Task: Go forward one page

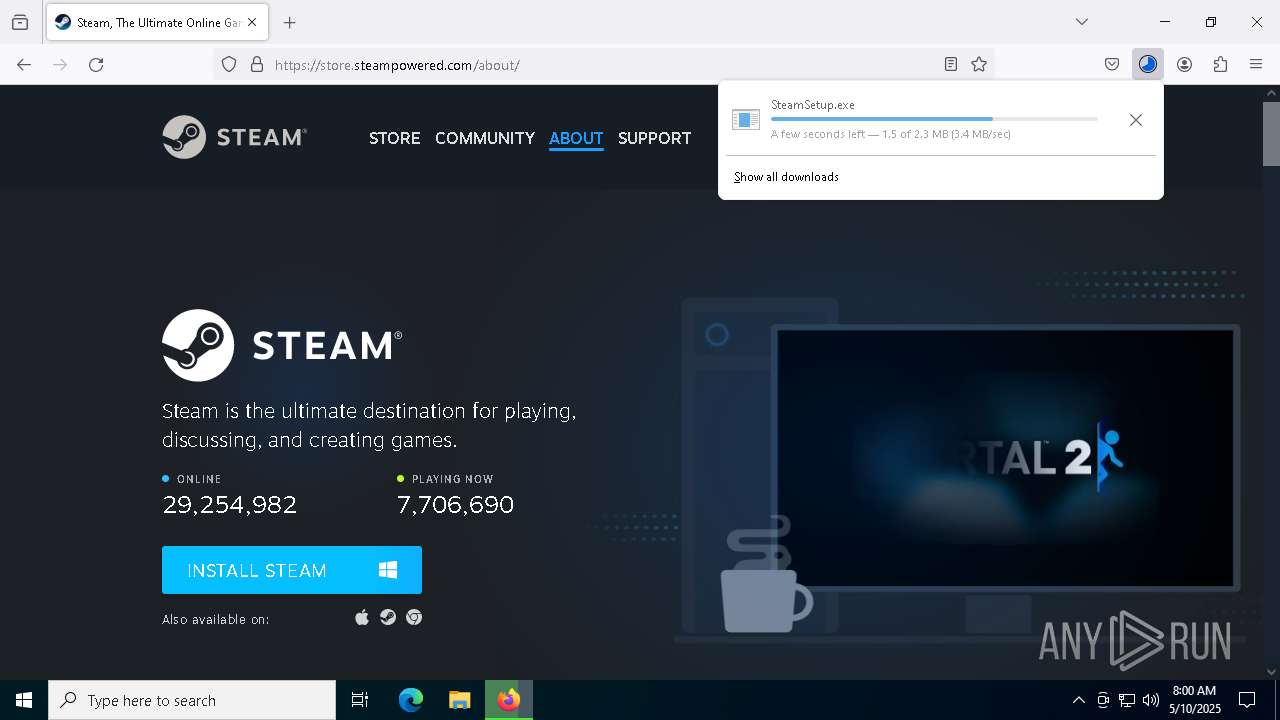Action: pyautogui.click(x=60, y=64)
